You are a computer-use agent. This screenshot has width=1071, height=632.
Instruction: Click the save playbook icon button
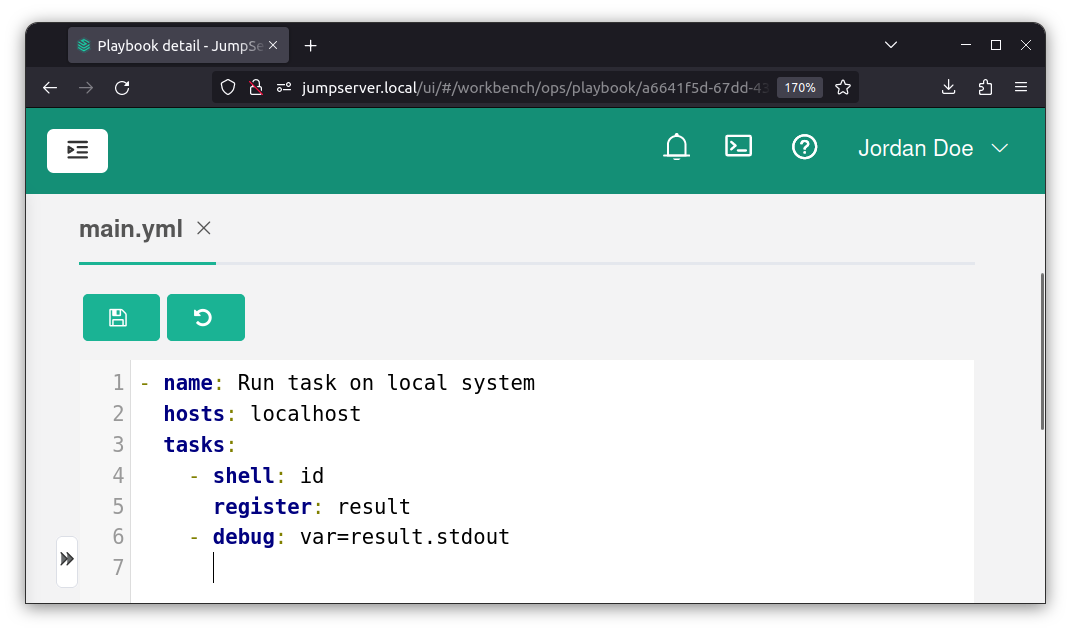tap(121, 318)
